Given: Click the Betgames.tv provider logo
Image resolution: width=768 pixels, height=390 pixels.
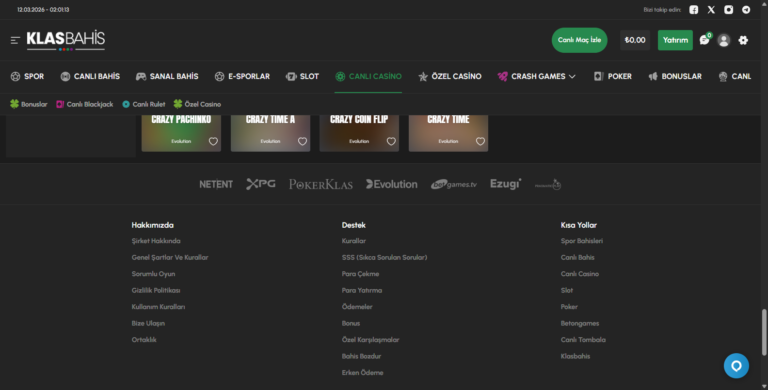Looking at the screenshot, I should [454, 184].
